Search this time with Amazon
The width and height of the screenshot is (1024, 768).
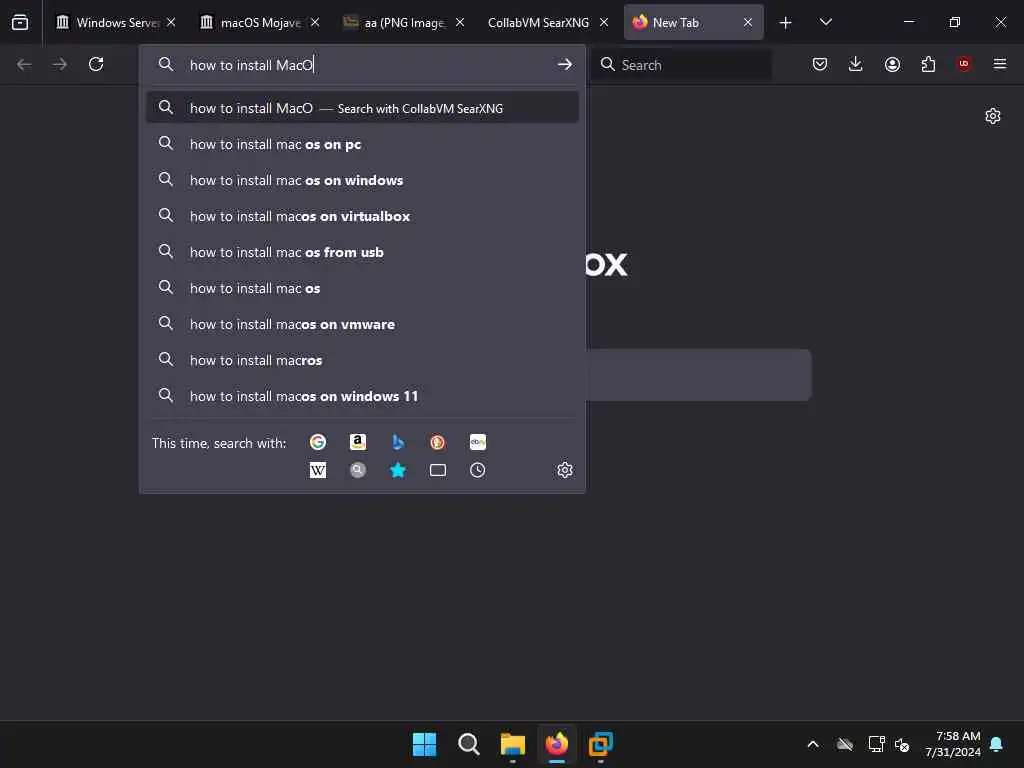(x=358, y=442)
